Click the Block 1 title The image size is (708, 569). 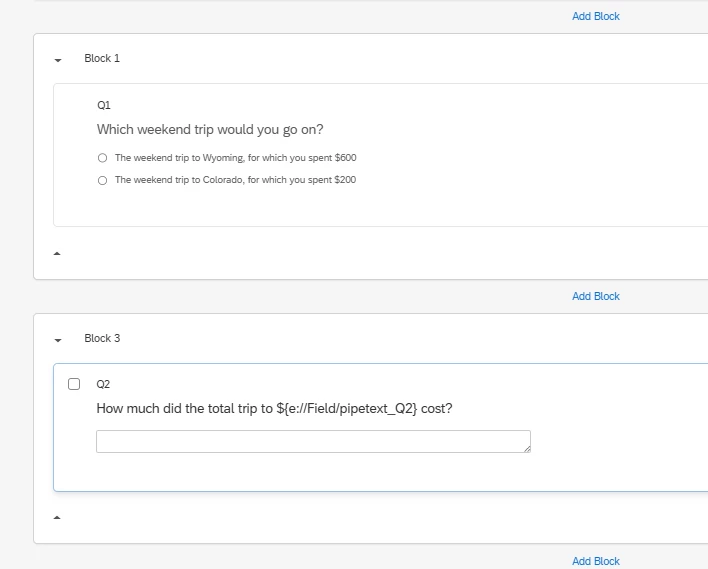(102, 58)
